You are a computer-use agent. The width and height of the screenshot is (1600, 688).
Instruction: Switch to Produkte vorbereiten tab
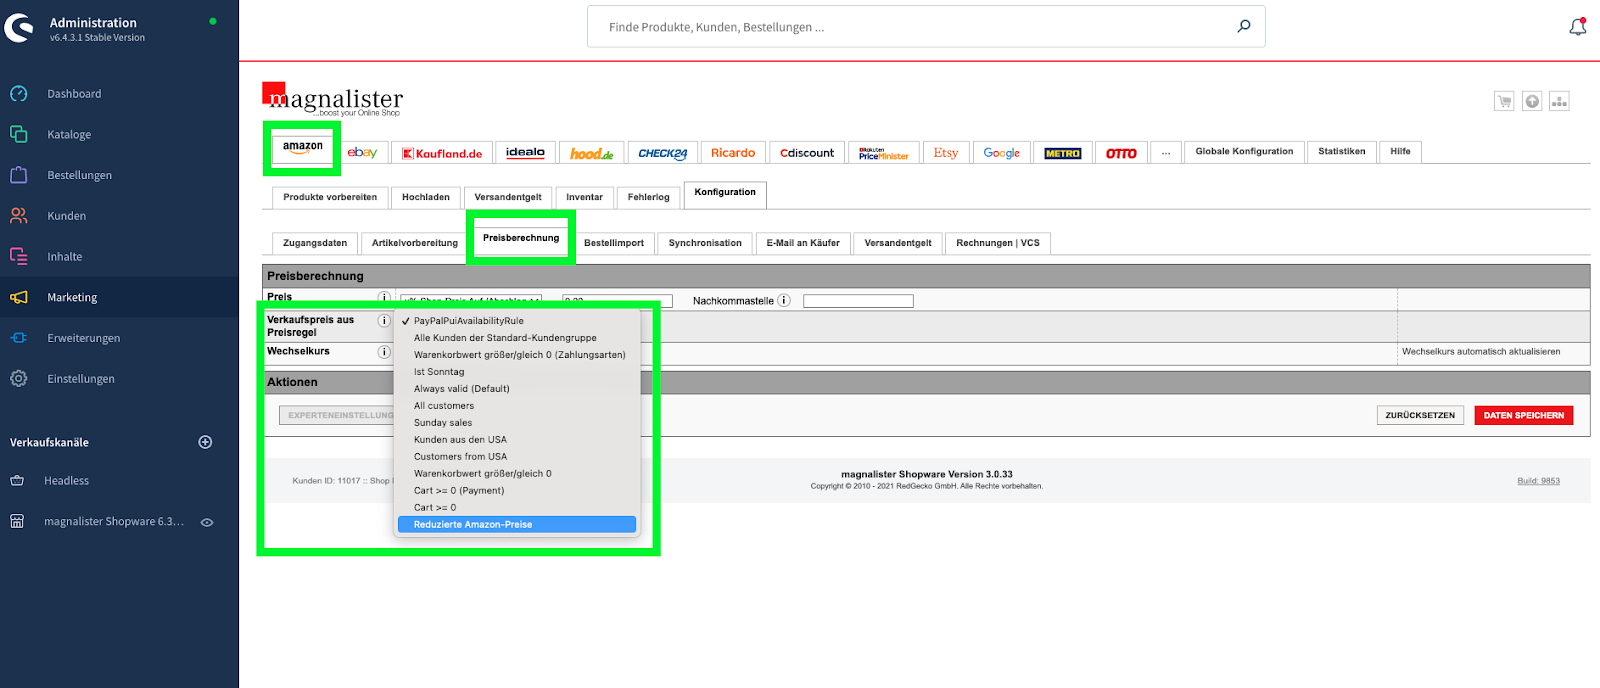point(330,197)
